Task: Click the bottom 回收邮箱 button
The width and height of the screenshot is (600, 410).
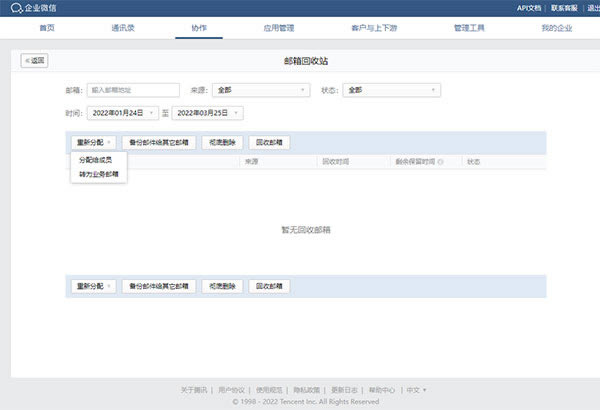Action: [269, 286]
